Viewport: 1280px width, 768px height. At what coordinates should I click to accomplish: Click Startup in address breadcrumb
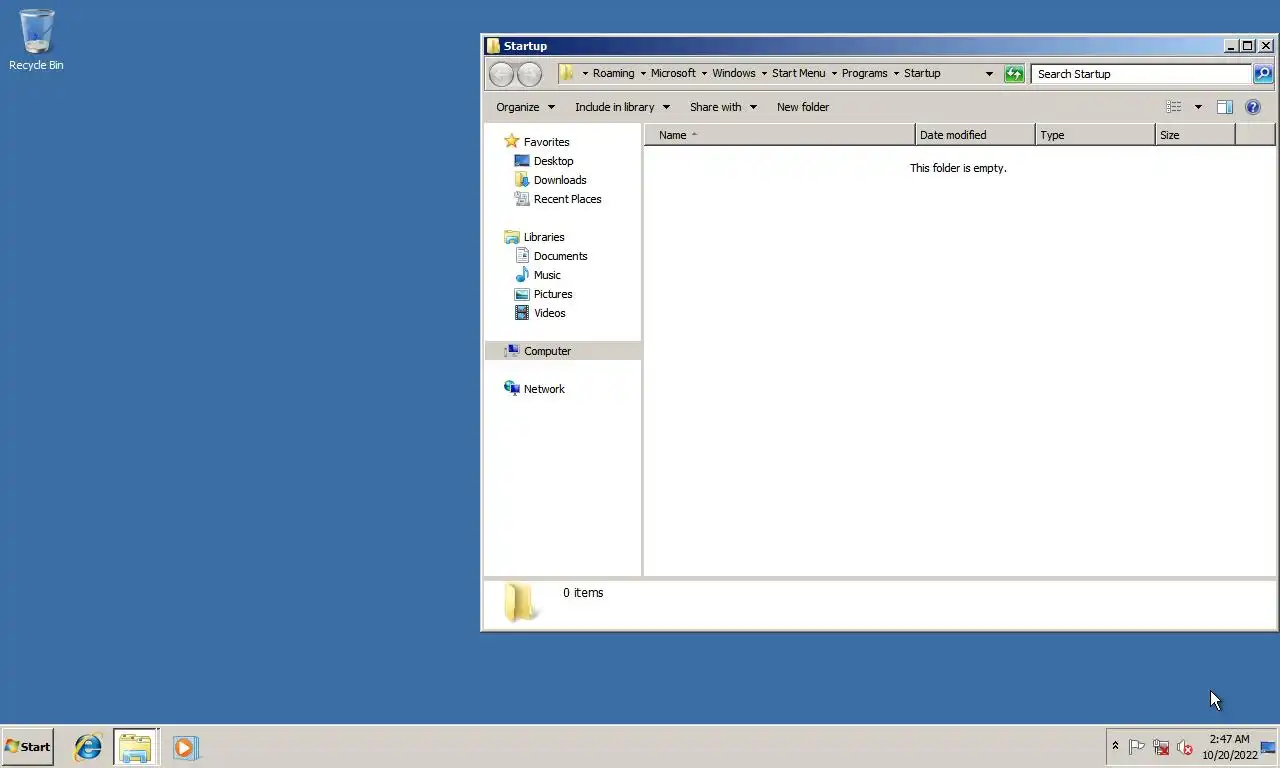pyautogui.click(x=922, y=74)
